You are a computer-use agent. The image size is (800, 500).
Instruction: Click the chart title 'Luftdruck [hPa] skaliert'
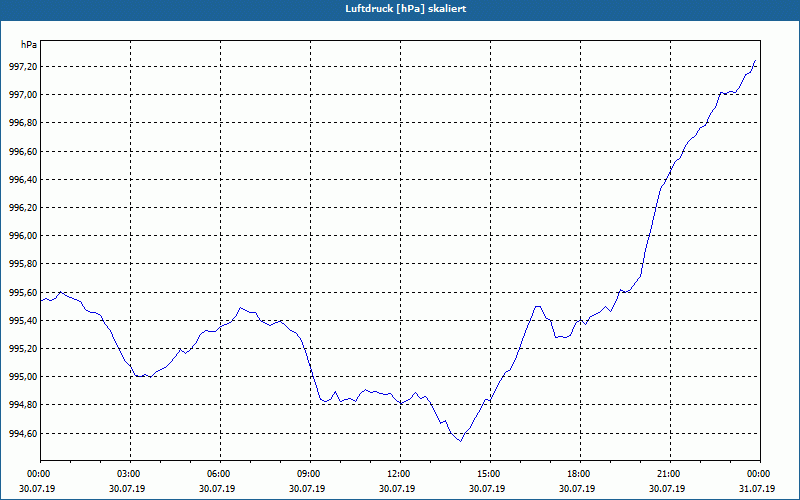(x=406, y=9)
